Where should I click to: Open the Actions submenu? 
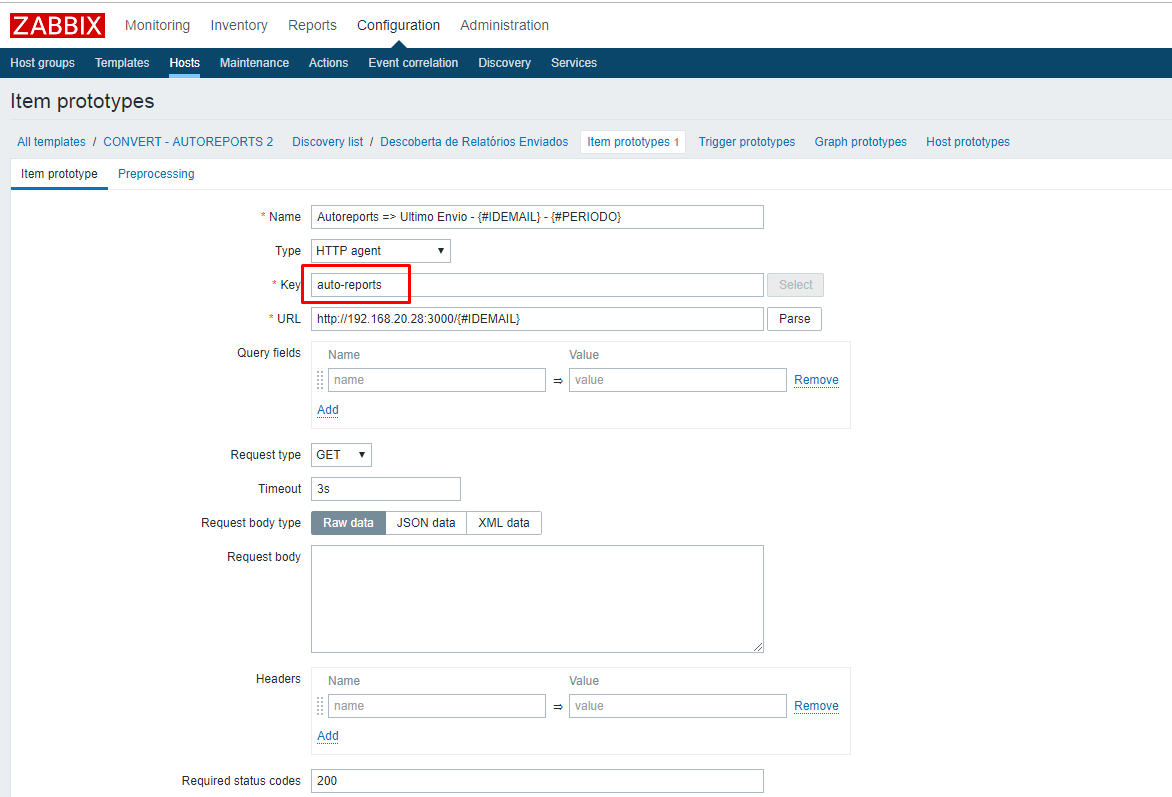pyautogui.click(x=328, y=63)
